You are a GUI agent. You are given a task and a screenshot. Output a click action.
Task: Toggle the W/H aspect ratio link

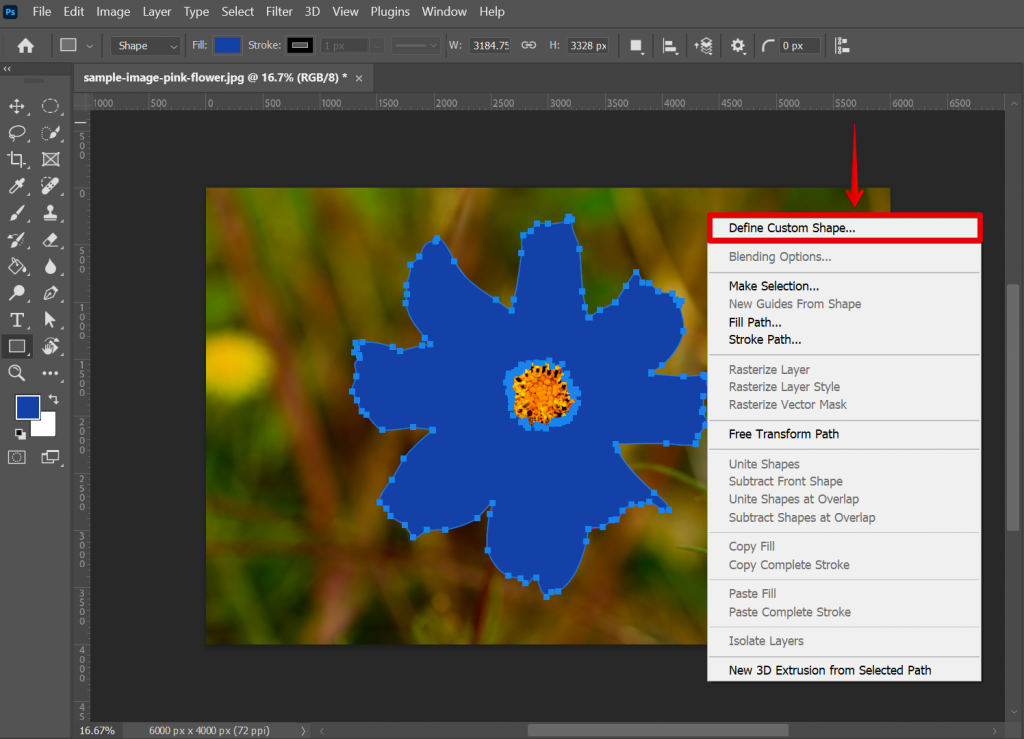coord(528,45)
